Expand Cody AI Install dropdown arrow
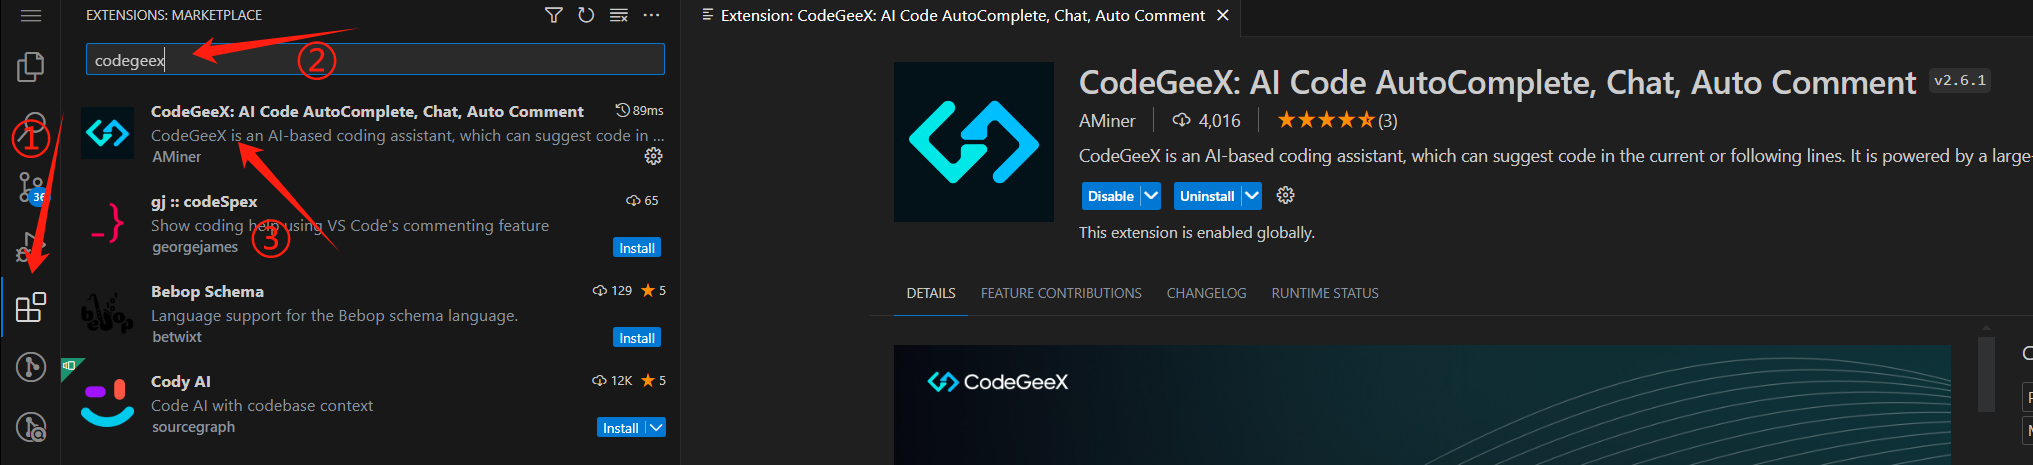Viewport: 2033px width, 465px height. tap(656, 428)
